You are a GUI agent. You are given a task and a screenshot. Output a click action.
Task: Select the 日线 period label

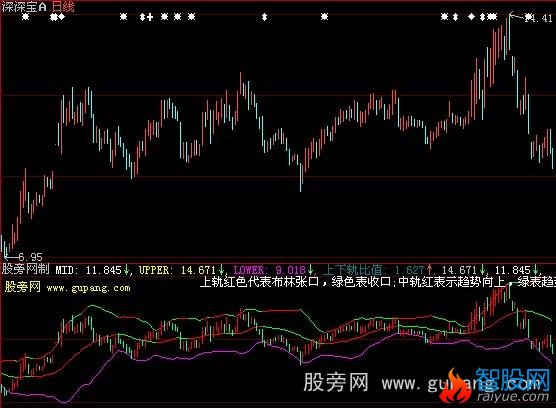tap(63, 6)
